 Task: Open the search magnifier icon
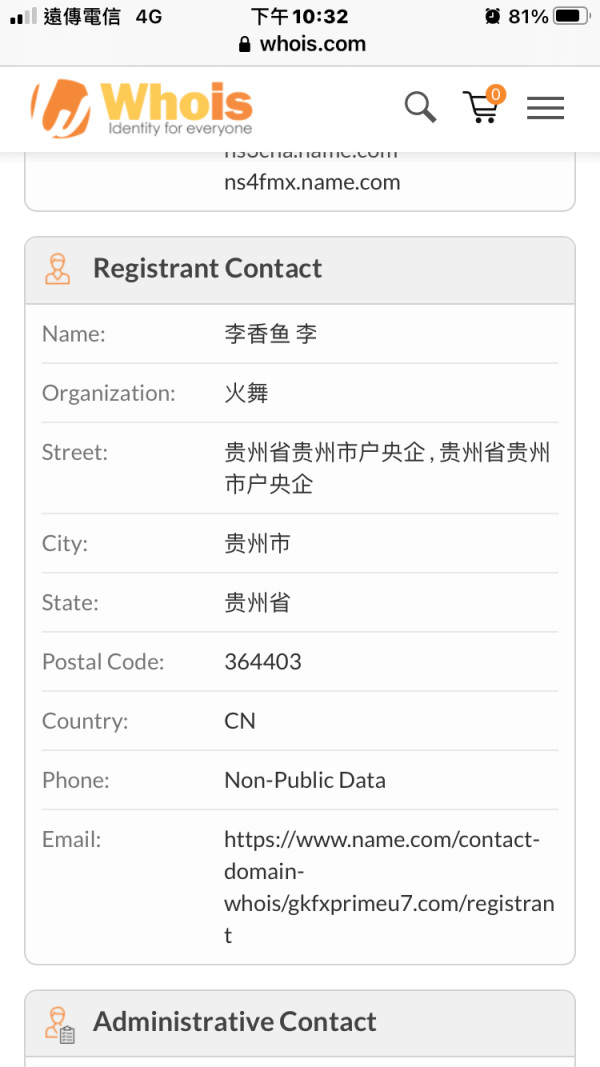420,106
